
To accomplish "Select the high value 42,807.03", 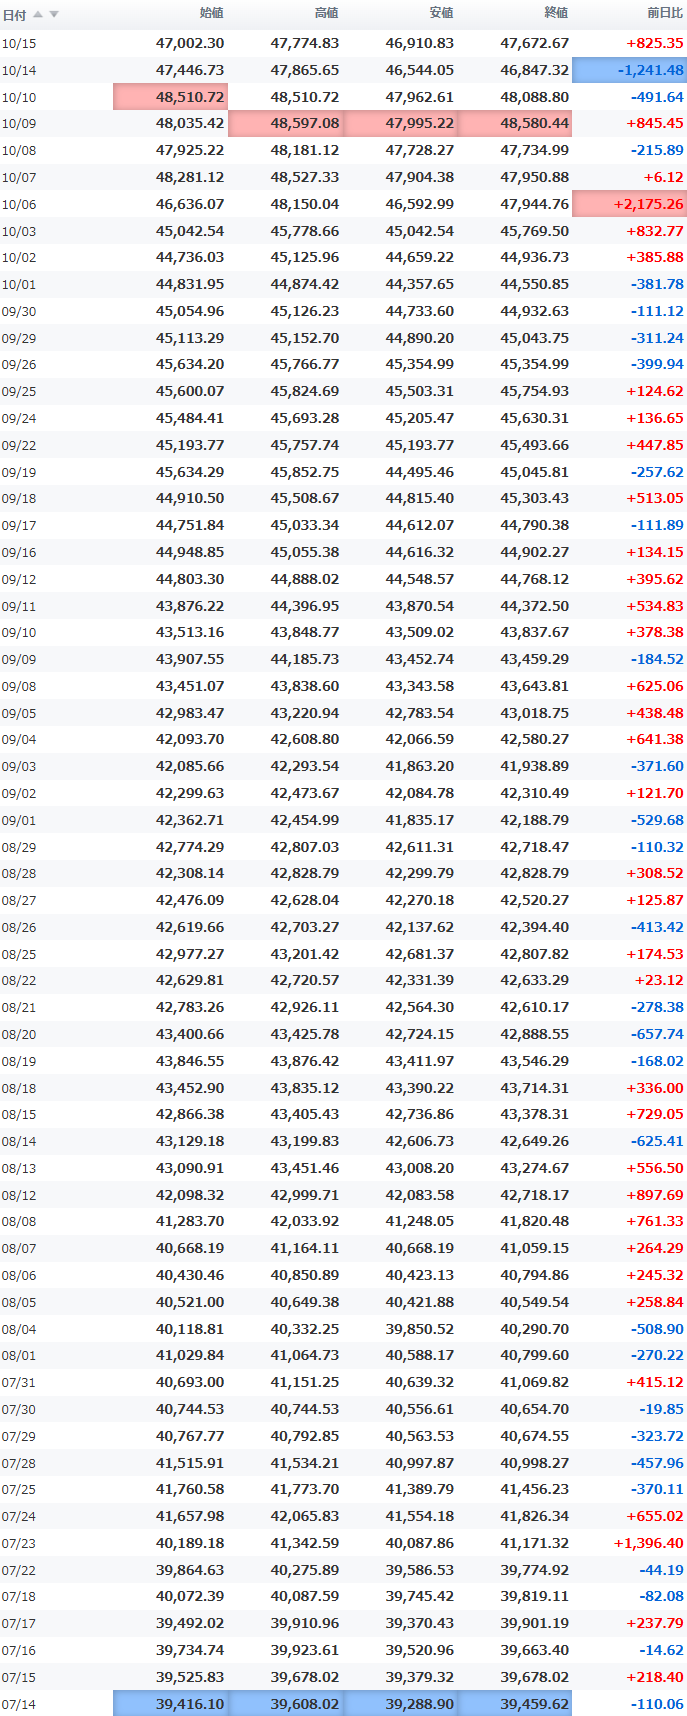I will 305,847.
